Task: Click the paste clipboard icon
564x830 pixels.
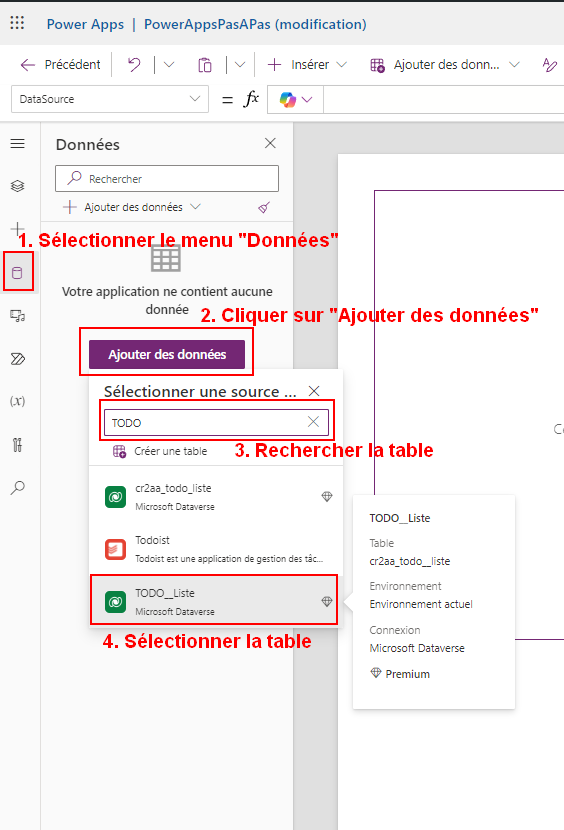Action: [205, 65]
